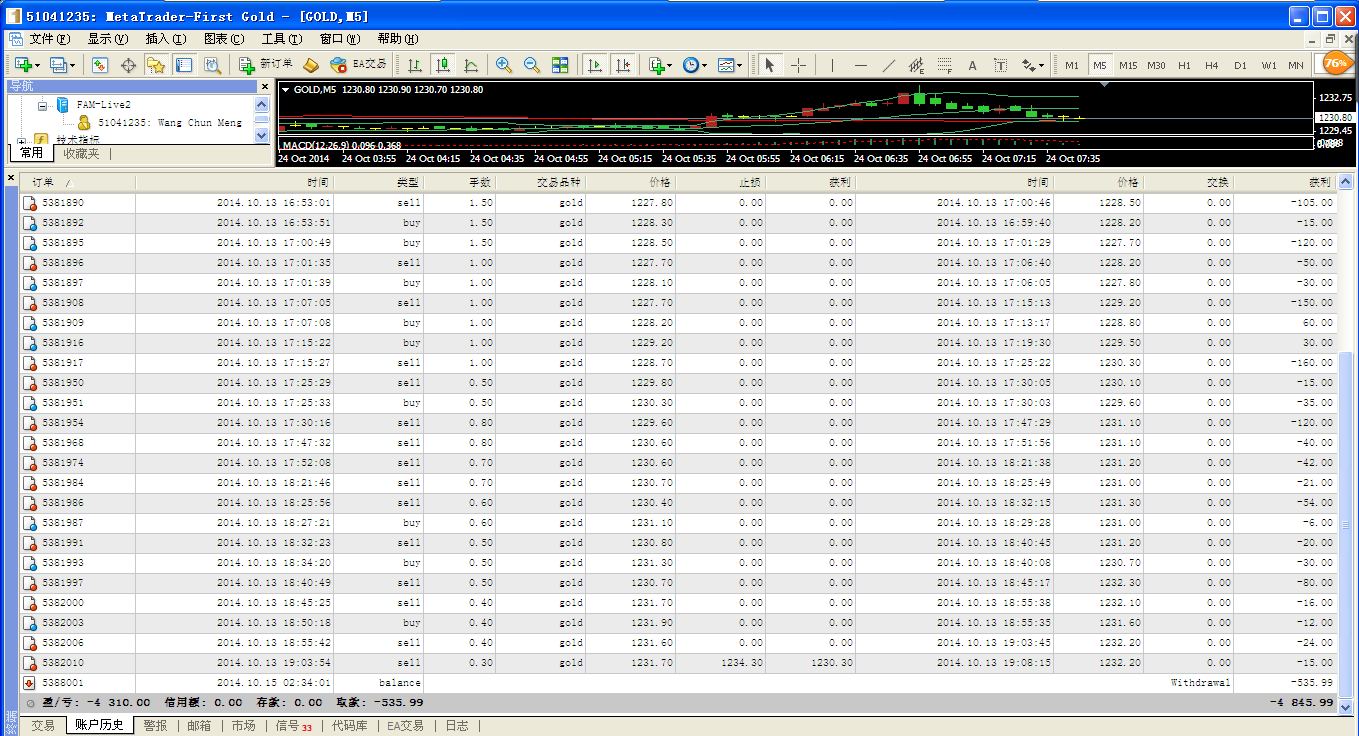Open the 显示 View menu

coord(107,39)
